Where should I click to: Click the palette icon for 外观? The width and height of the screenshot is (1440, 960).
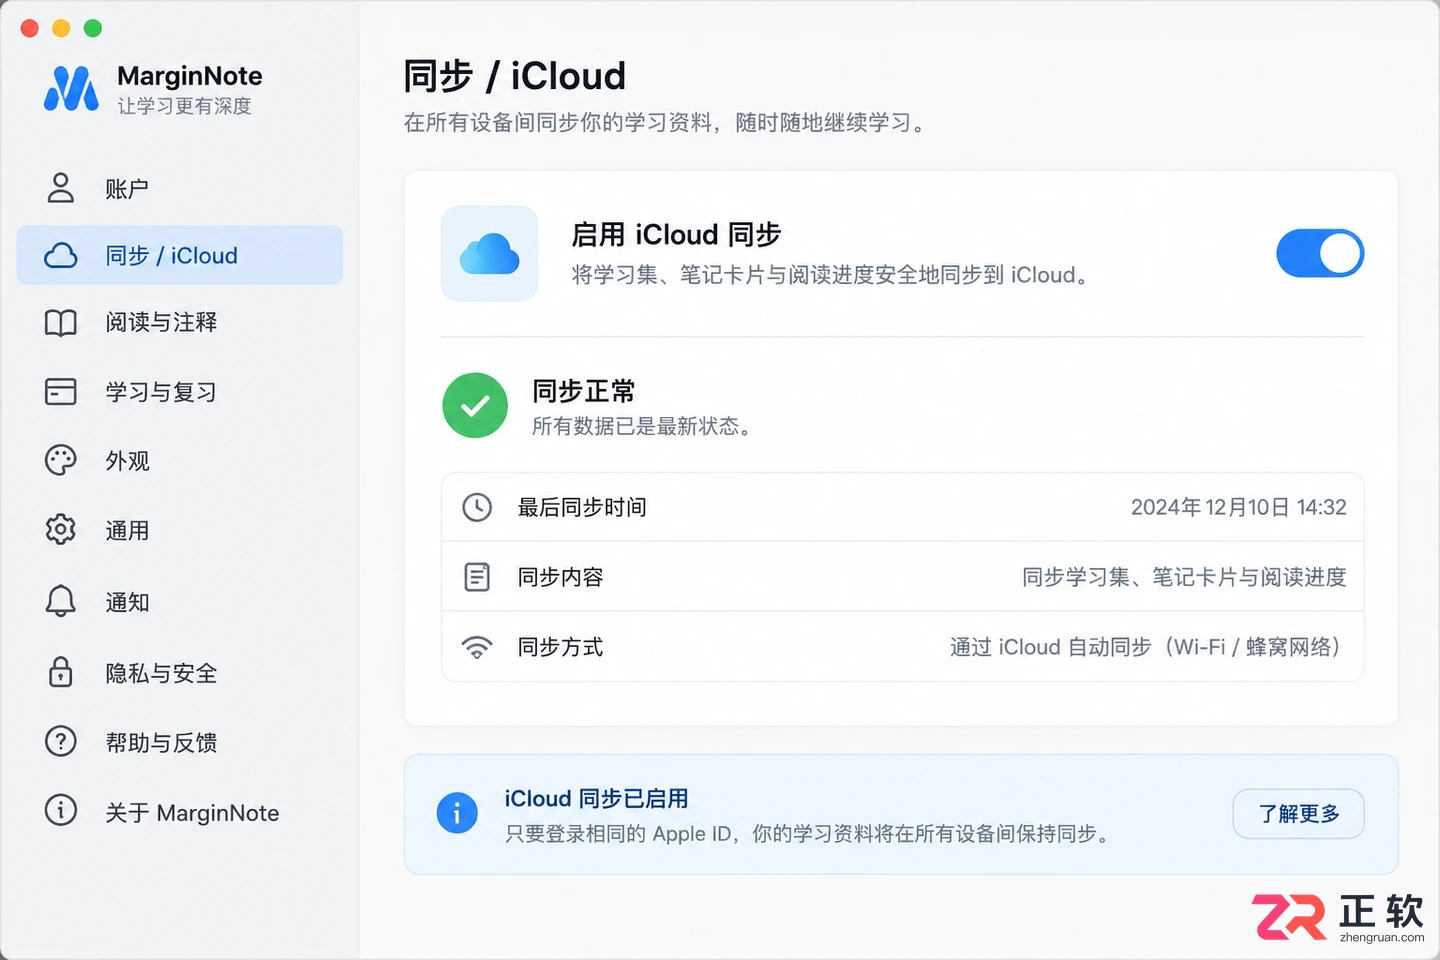[61, 460]
